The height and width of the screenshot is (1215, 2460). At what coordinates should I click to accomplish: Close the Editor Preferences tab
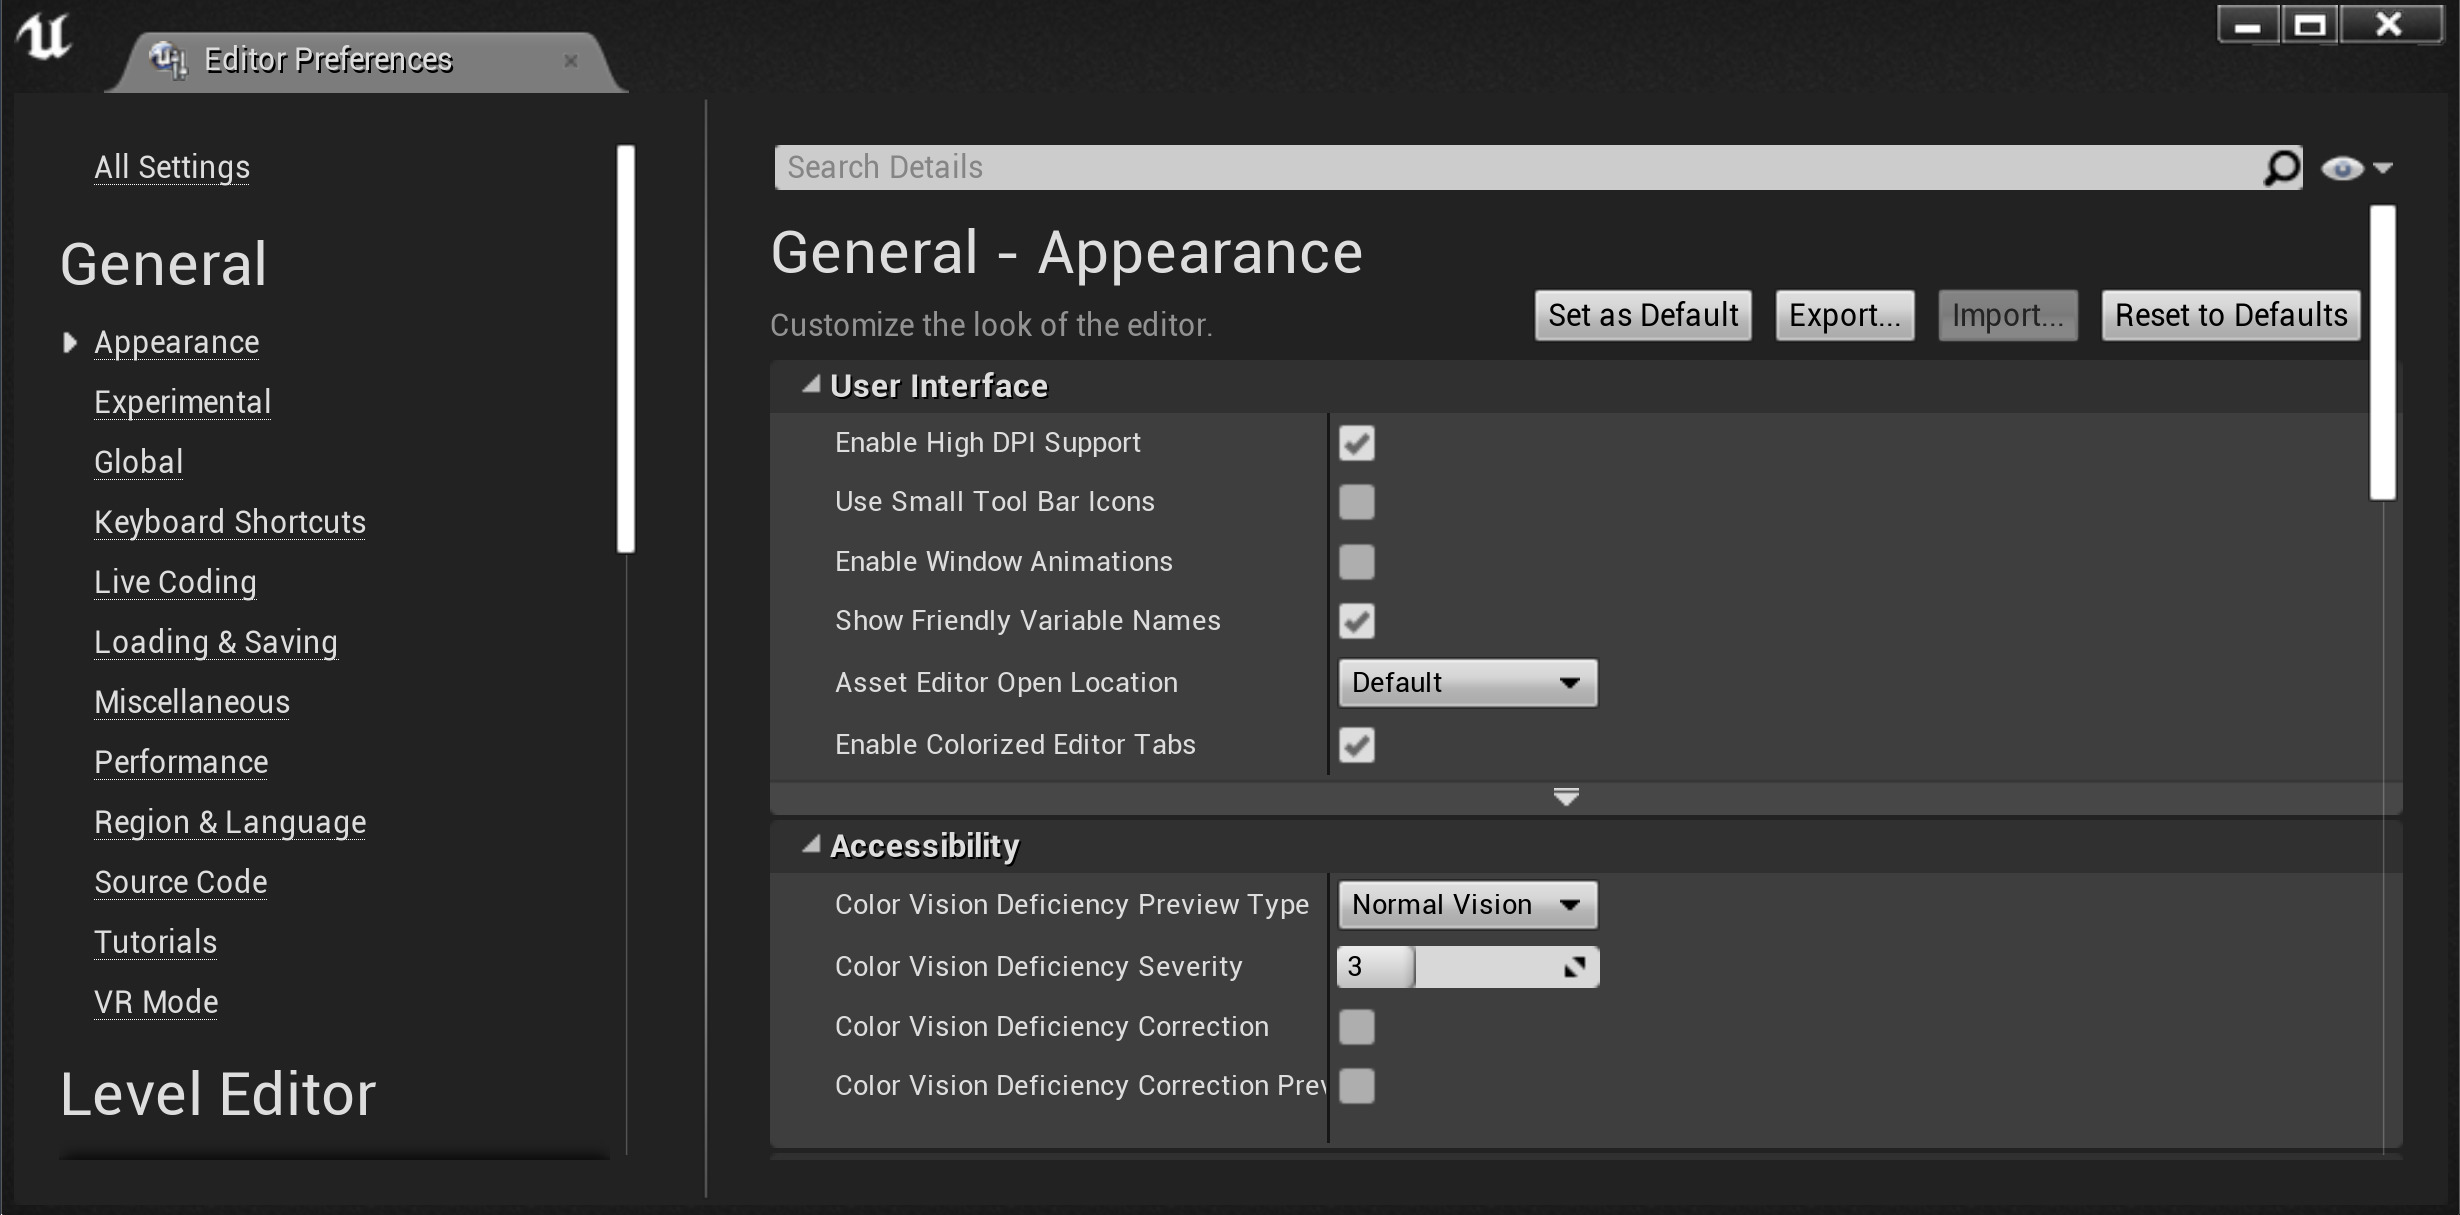pos(572,61)
